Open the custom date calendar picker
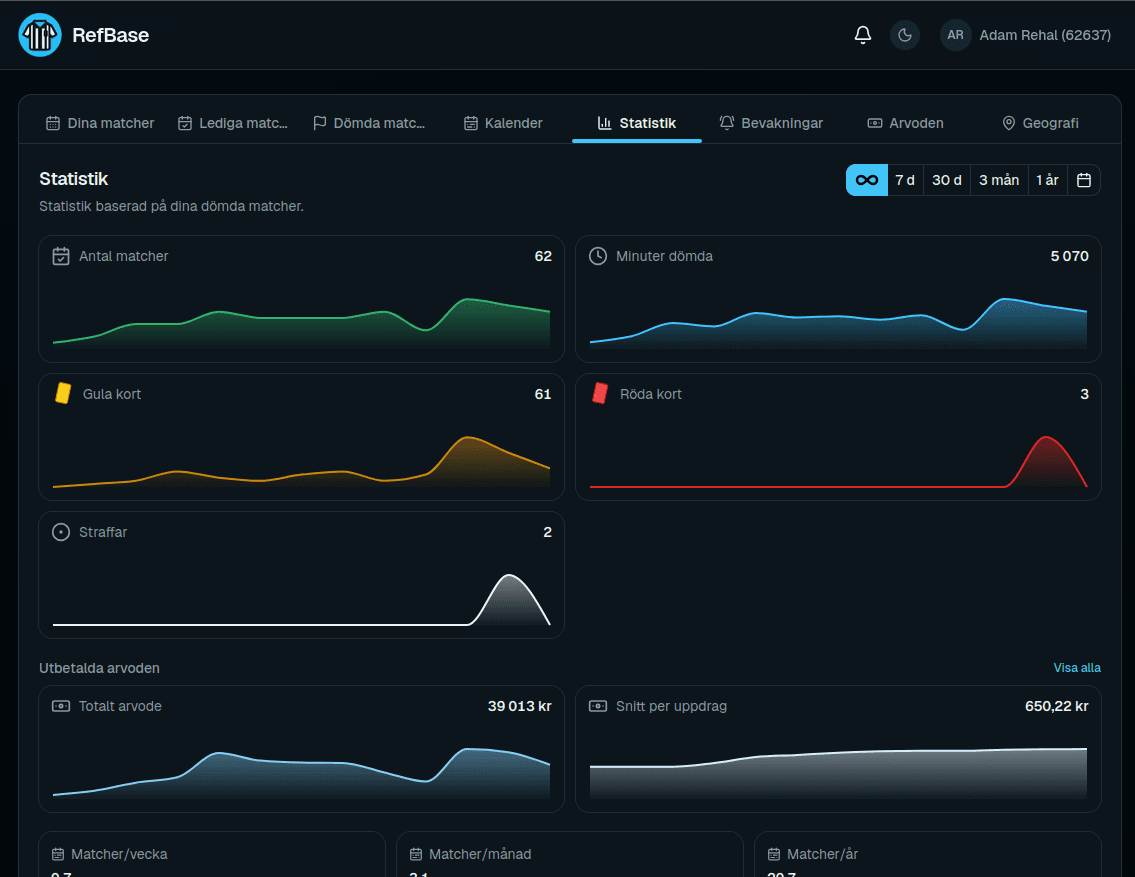 click(x=1083, y=180)
